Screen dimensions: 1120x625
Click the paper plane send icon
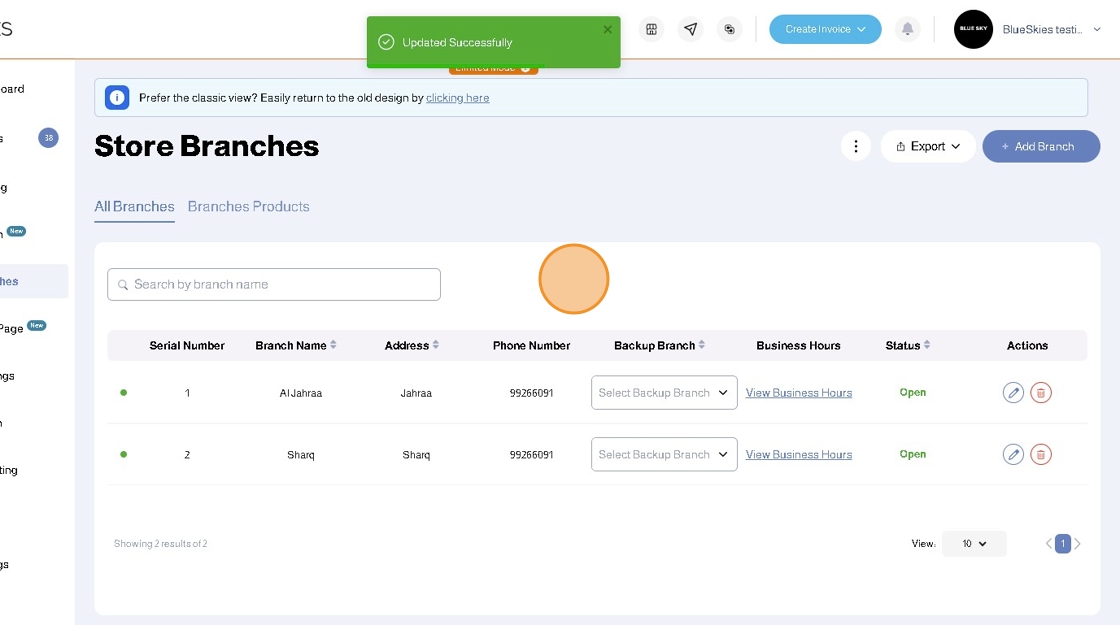tap(690, 29)
